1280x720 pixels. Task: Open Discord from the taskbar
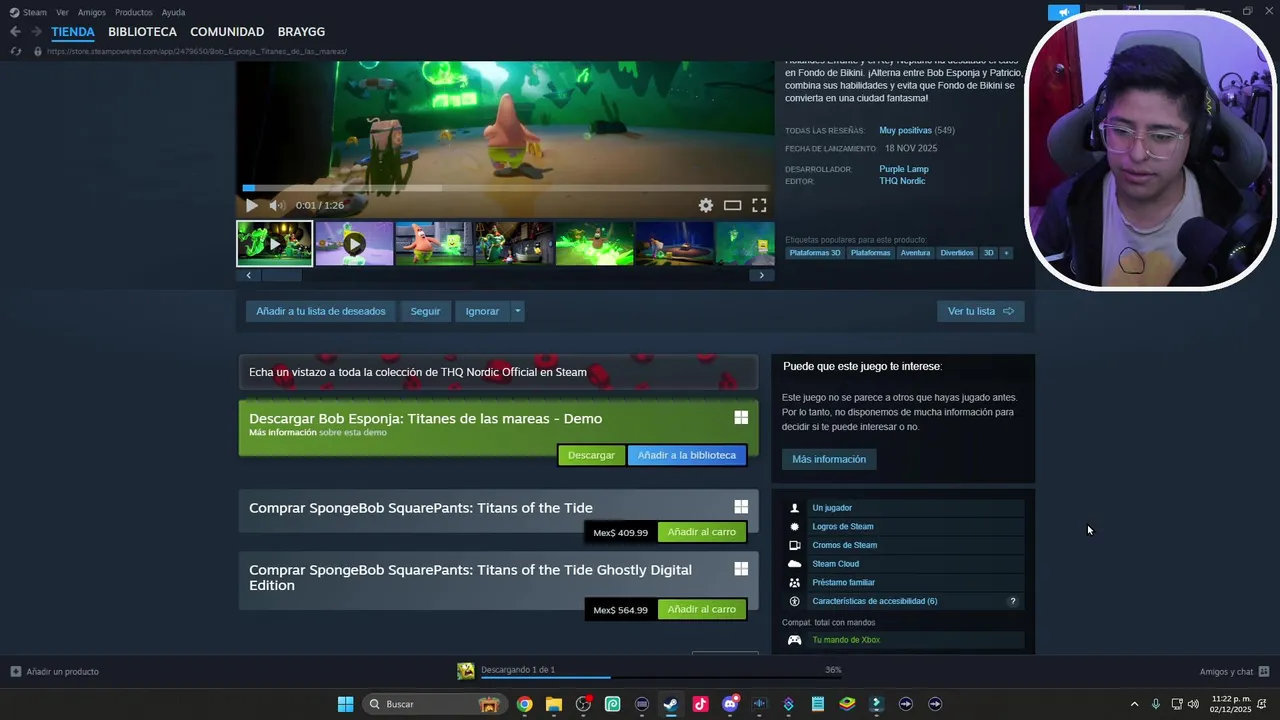click(x=730, y=704)
